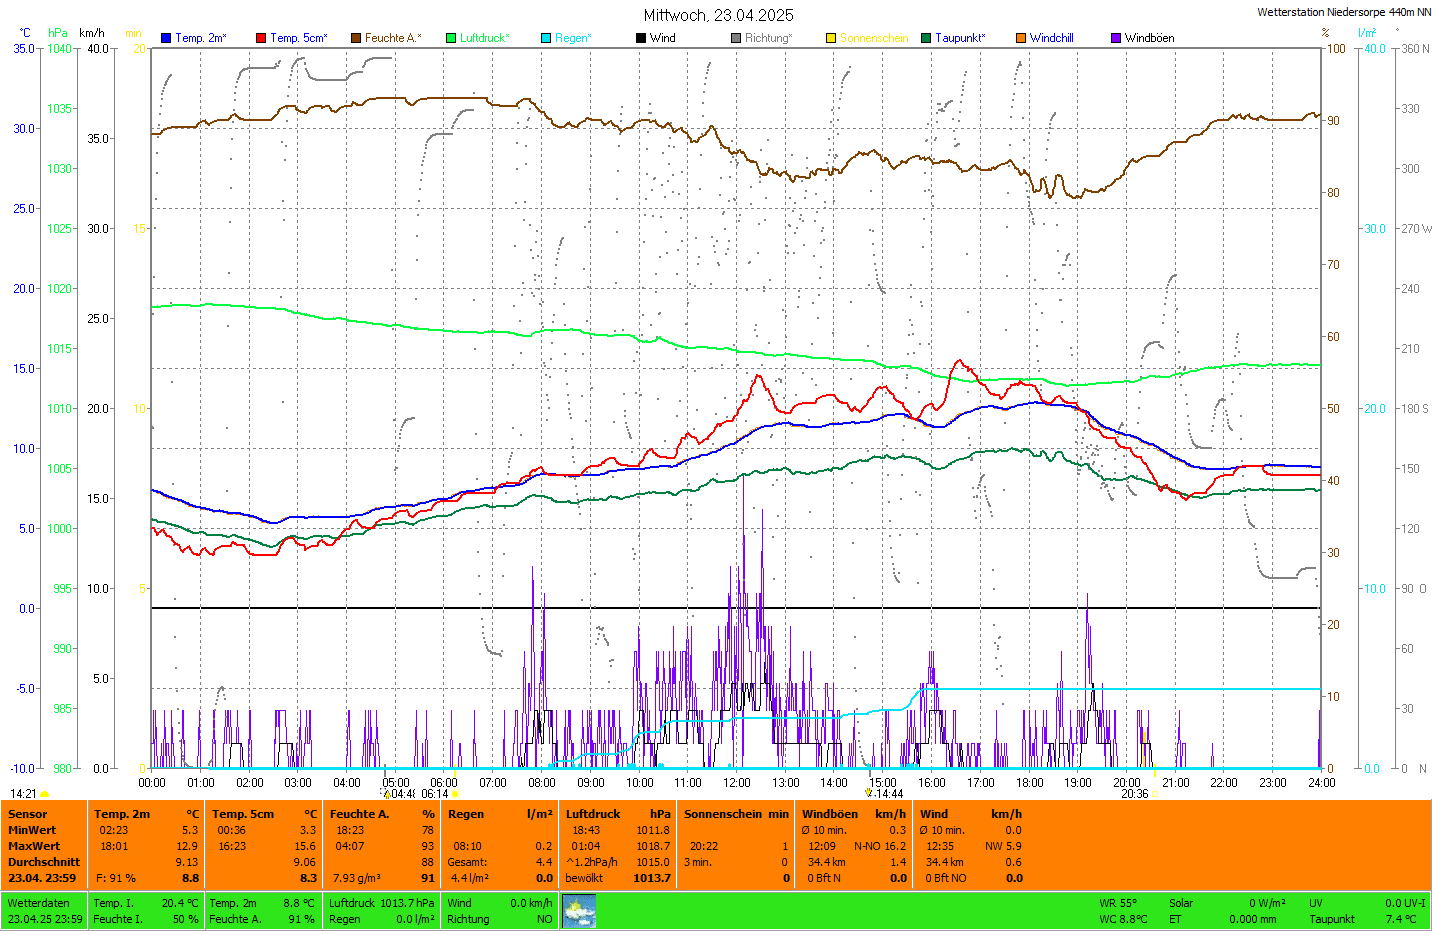Click the black Wind legend square

point(641,38)
